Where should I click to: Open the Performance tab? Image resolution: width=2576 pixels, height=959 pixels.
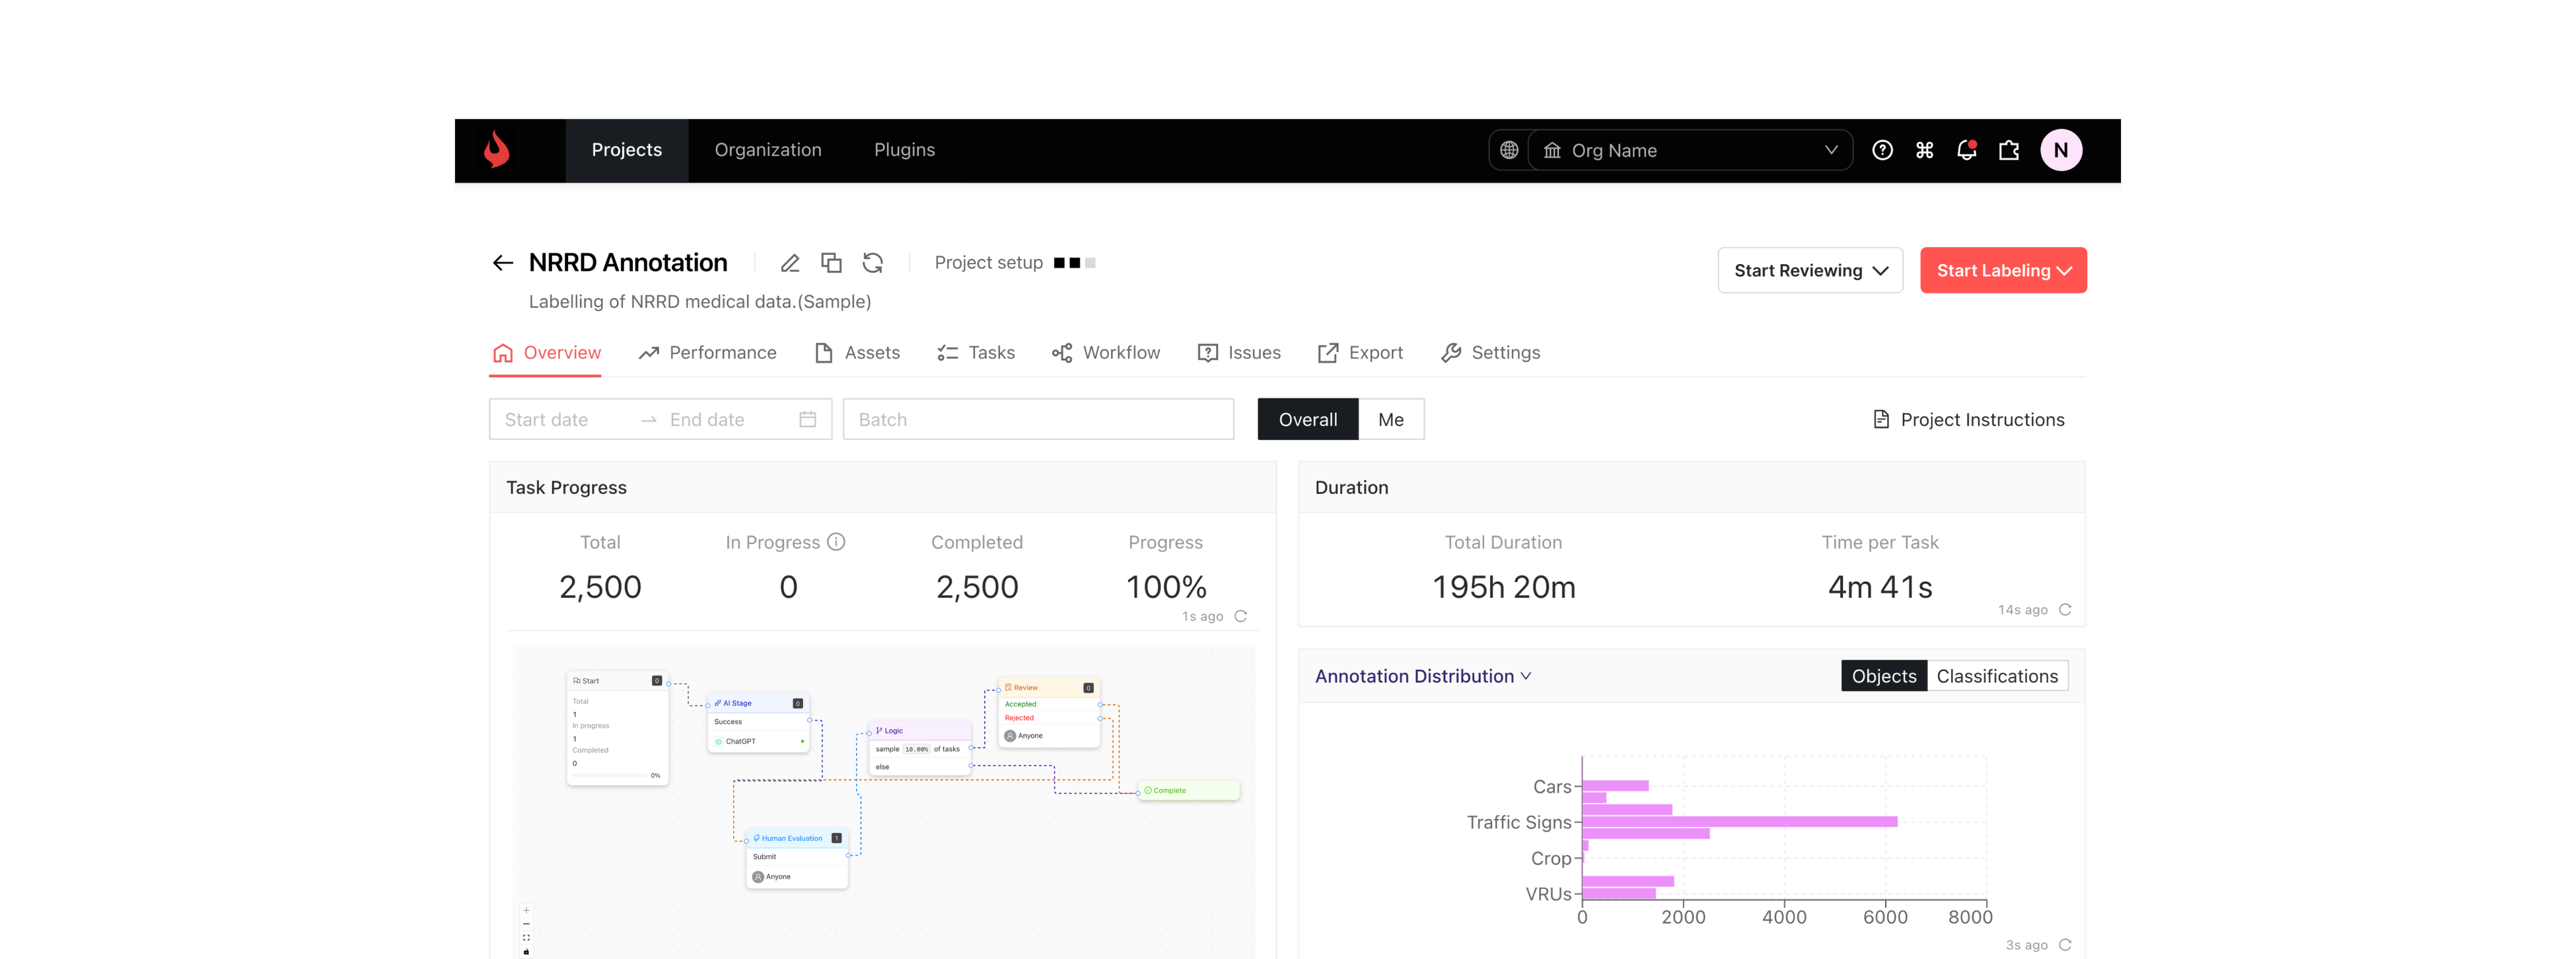point(708,353)
